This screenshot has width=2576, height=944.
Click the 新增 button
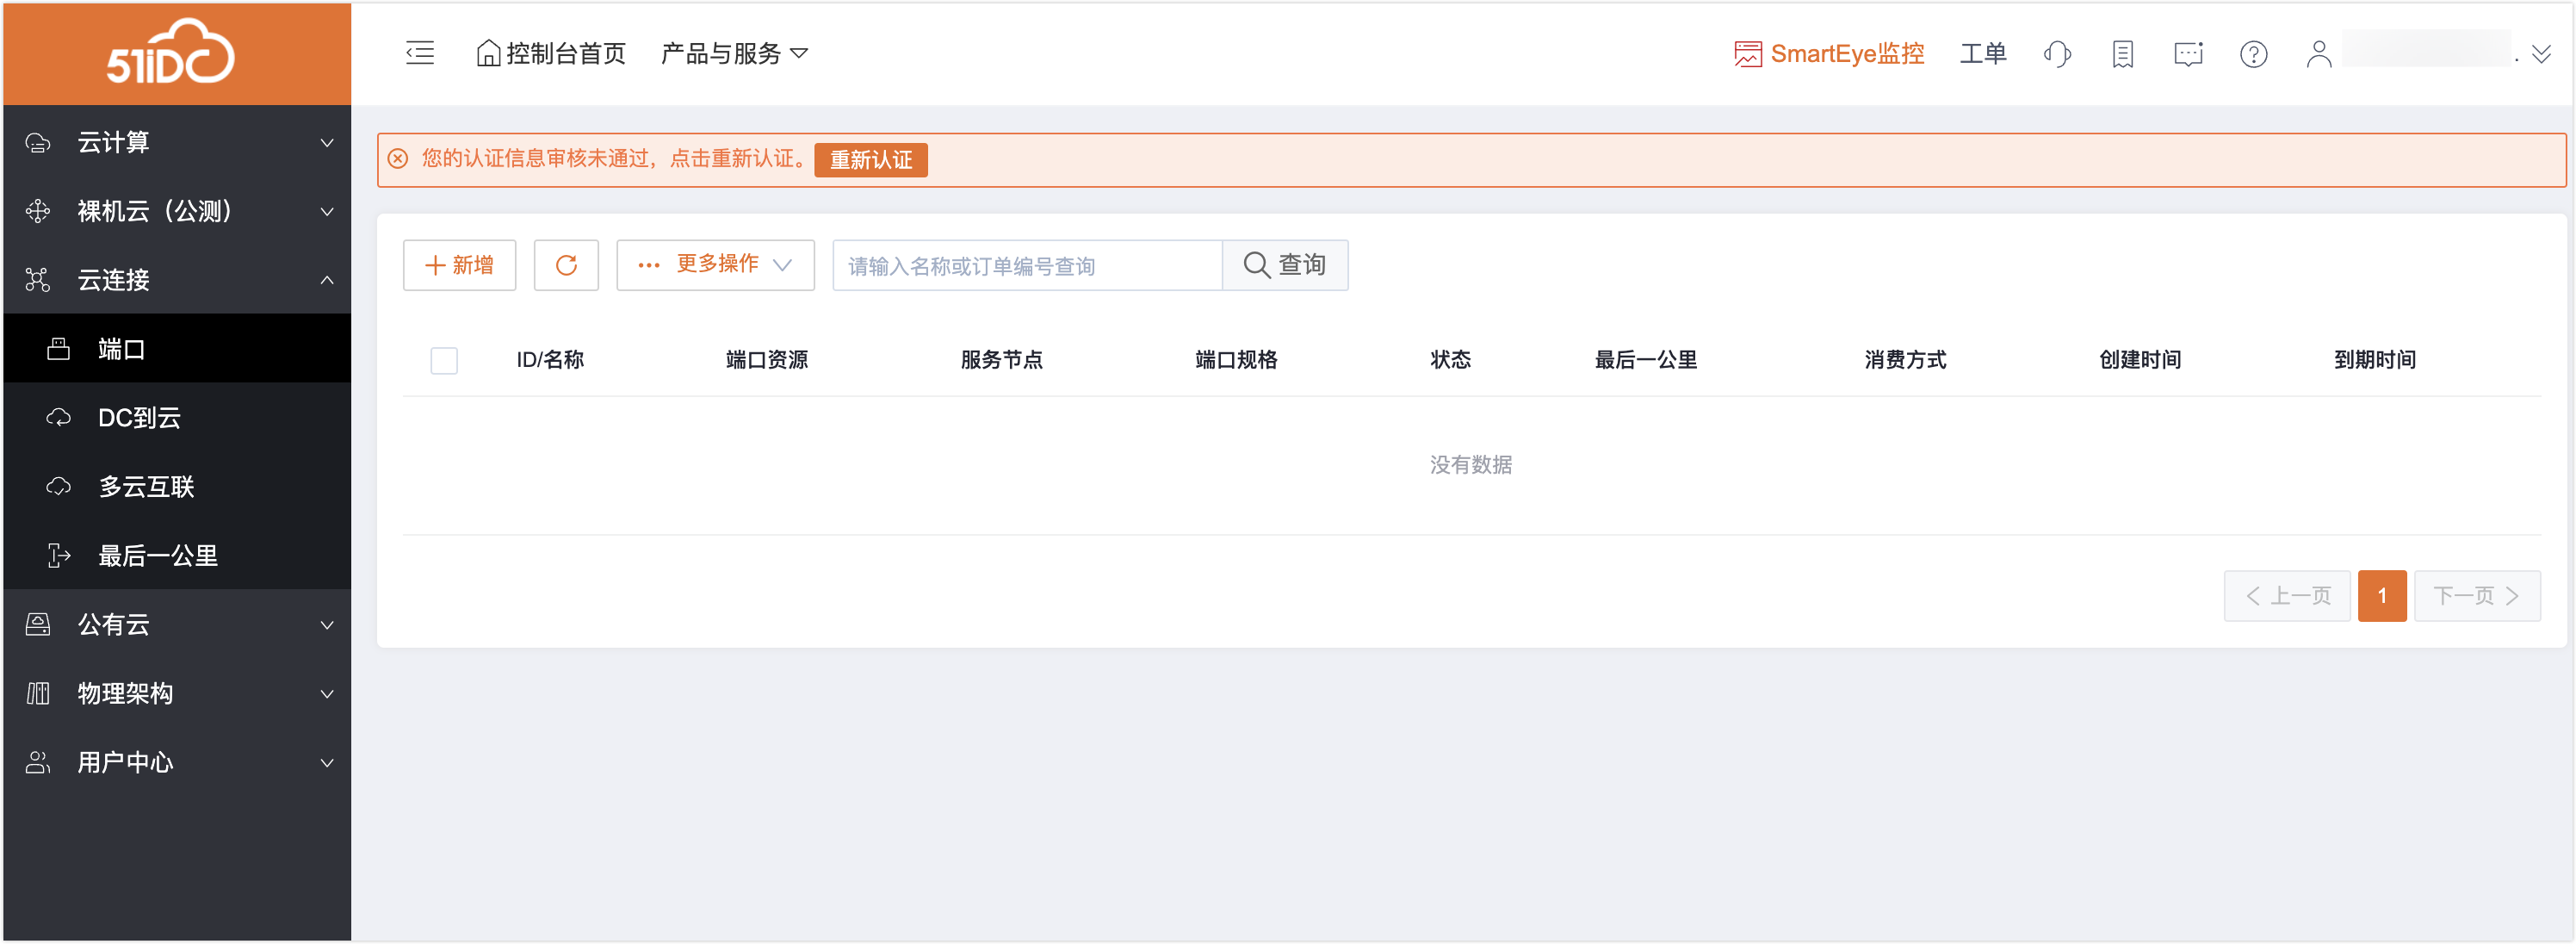click(x=459, y=265)
